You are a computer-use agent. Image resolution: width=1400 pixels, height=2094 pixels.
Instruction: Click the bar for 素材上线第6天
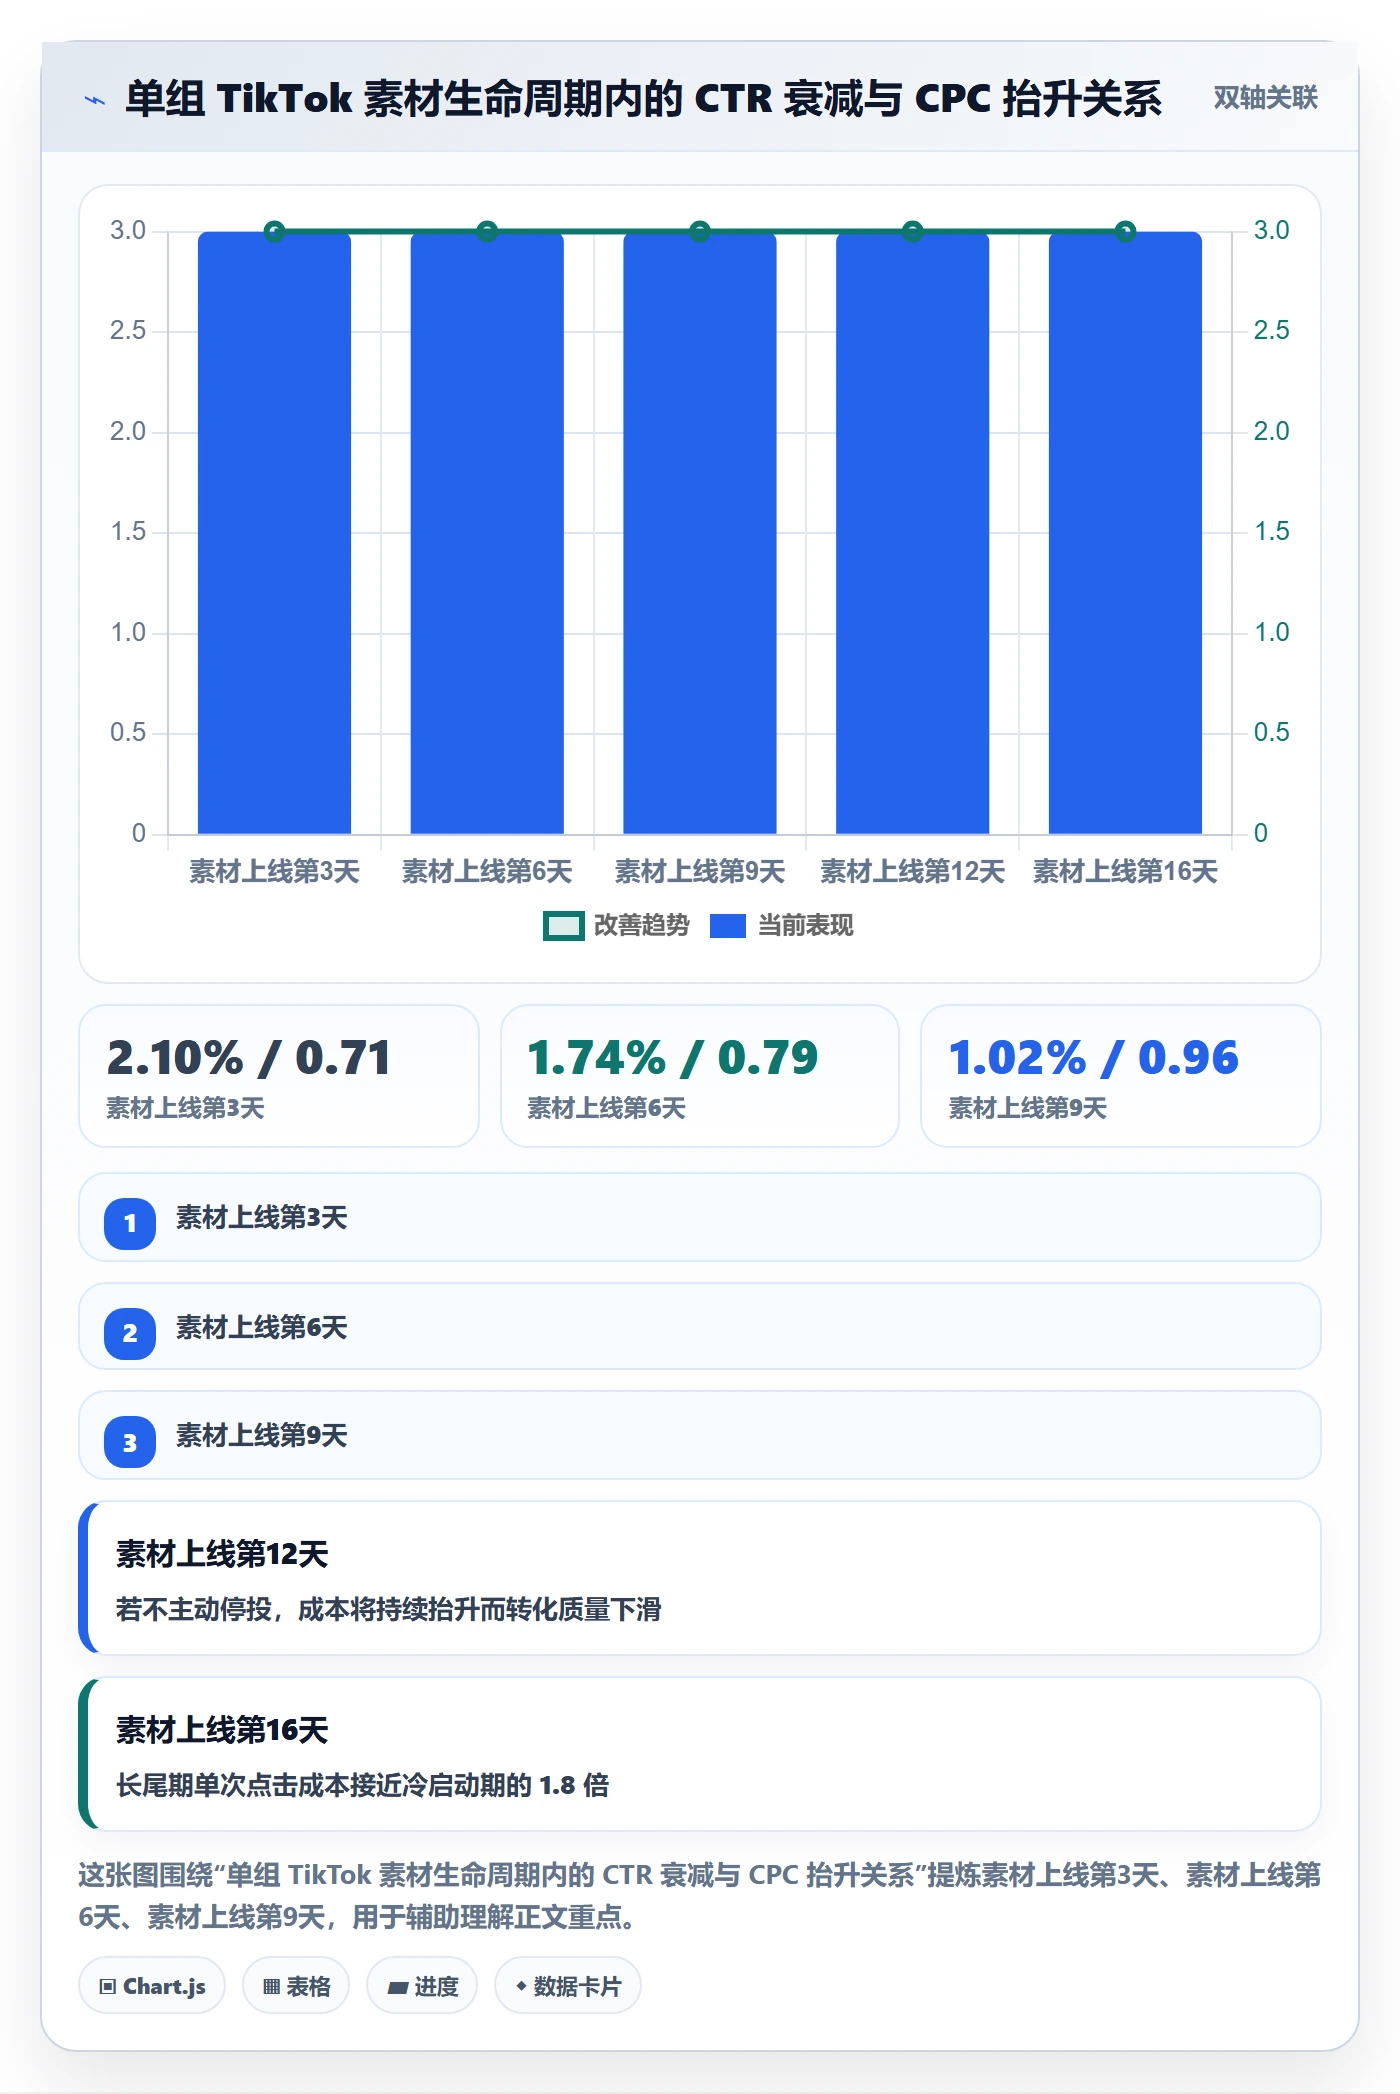pos(487,532)
